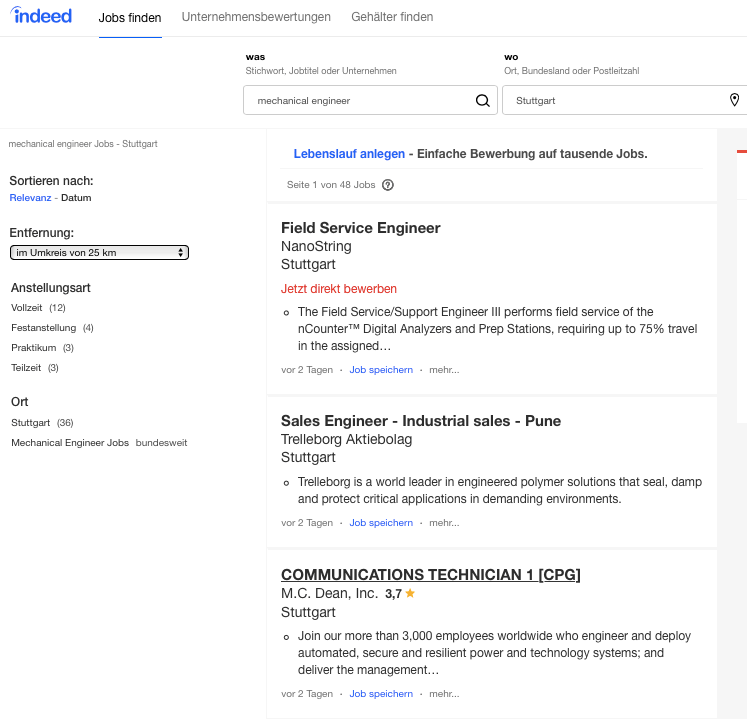Expand 'mehr...' for Field Service Engineer
Viewport: 747px width, 719px height.
pos(444,370)
